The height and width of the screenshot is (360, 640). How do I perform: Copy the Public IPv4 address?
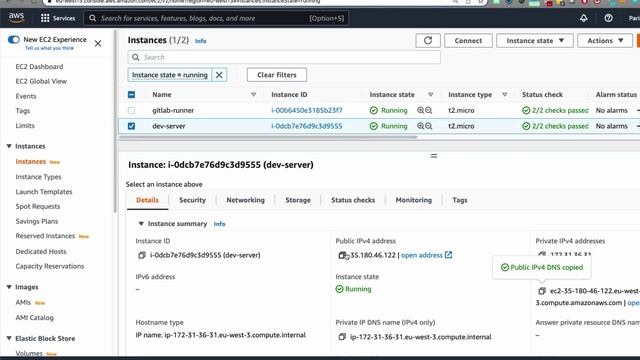(x=342, y=255)
